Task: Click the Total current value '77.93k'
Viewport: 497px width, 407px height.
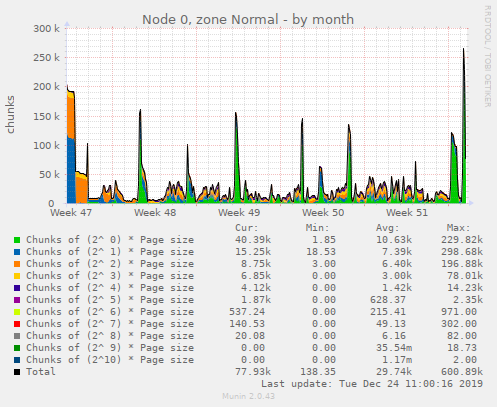Action: point(253,372)
